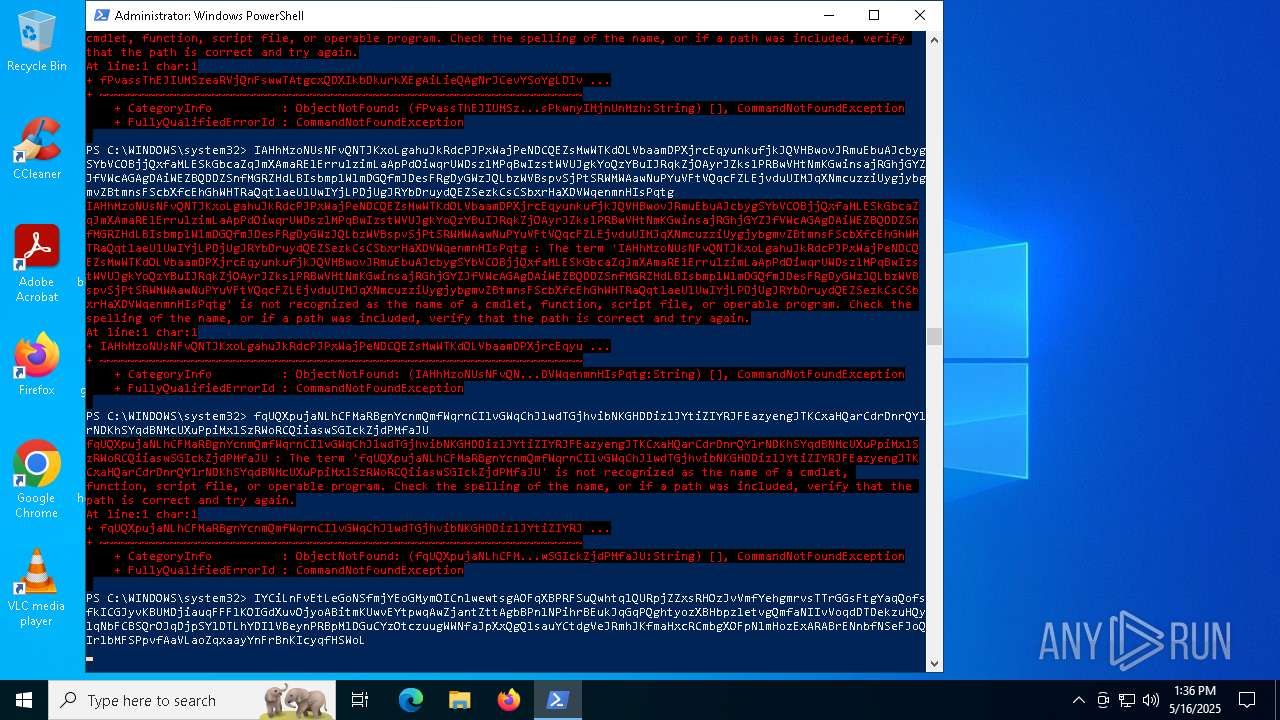Click the taskbar search box

(x=192, y=700)
